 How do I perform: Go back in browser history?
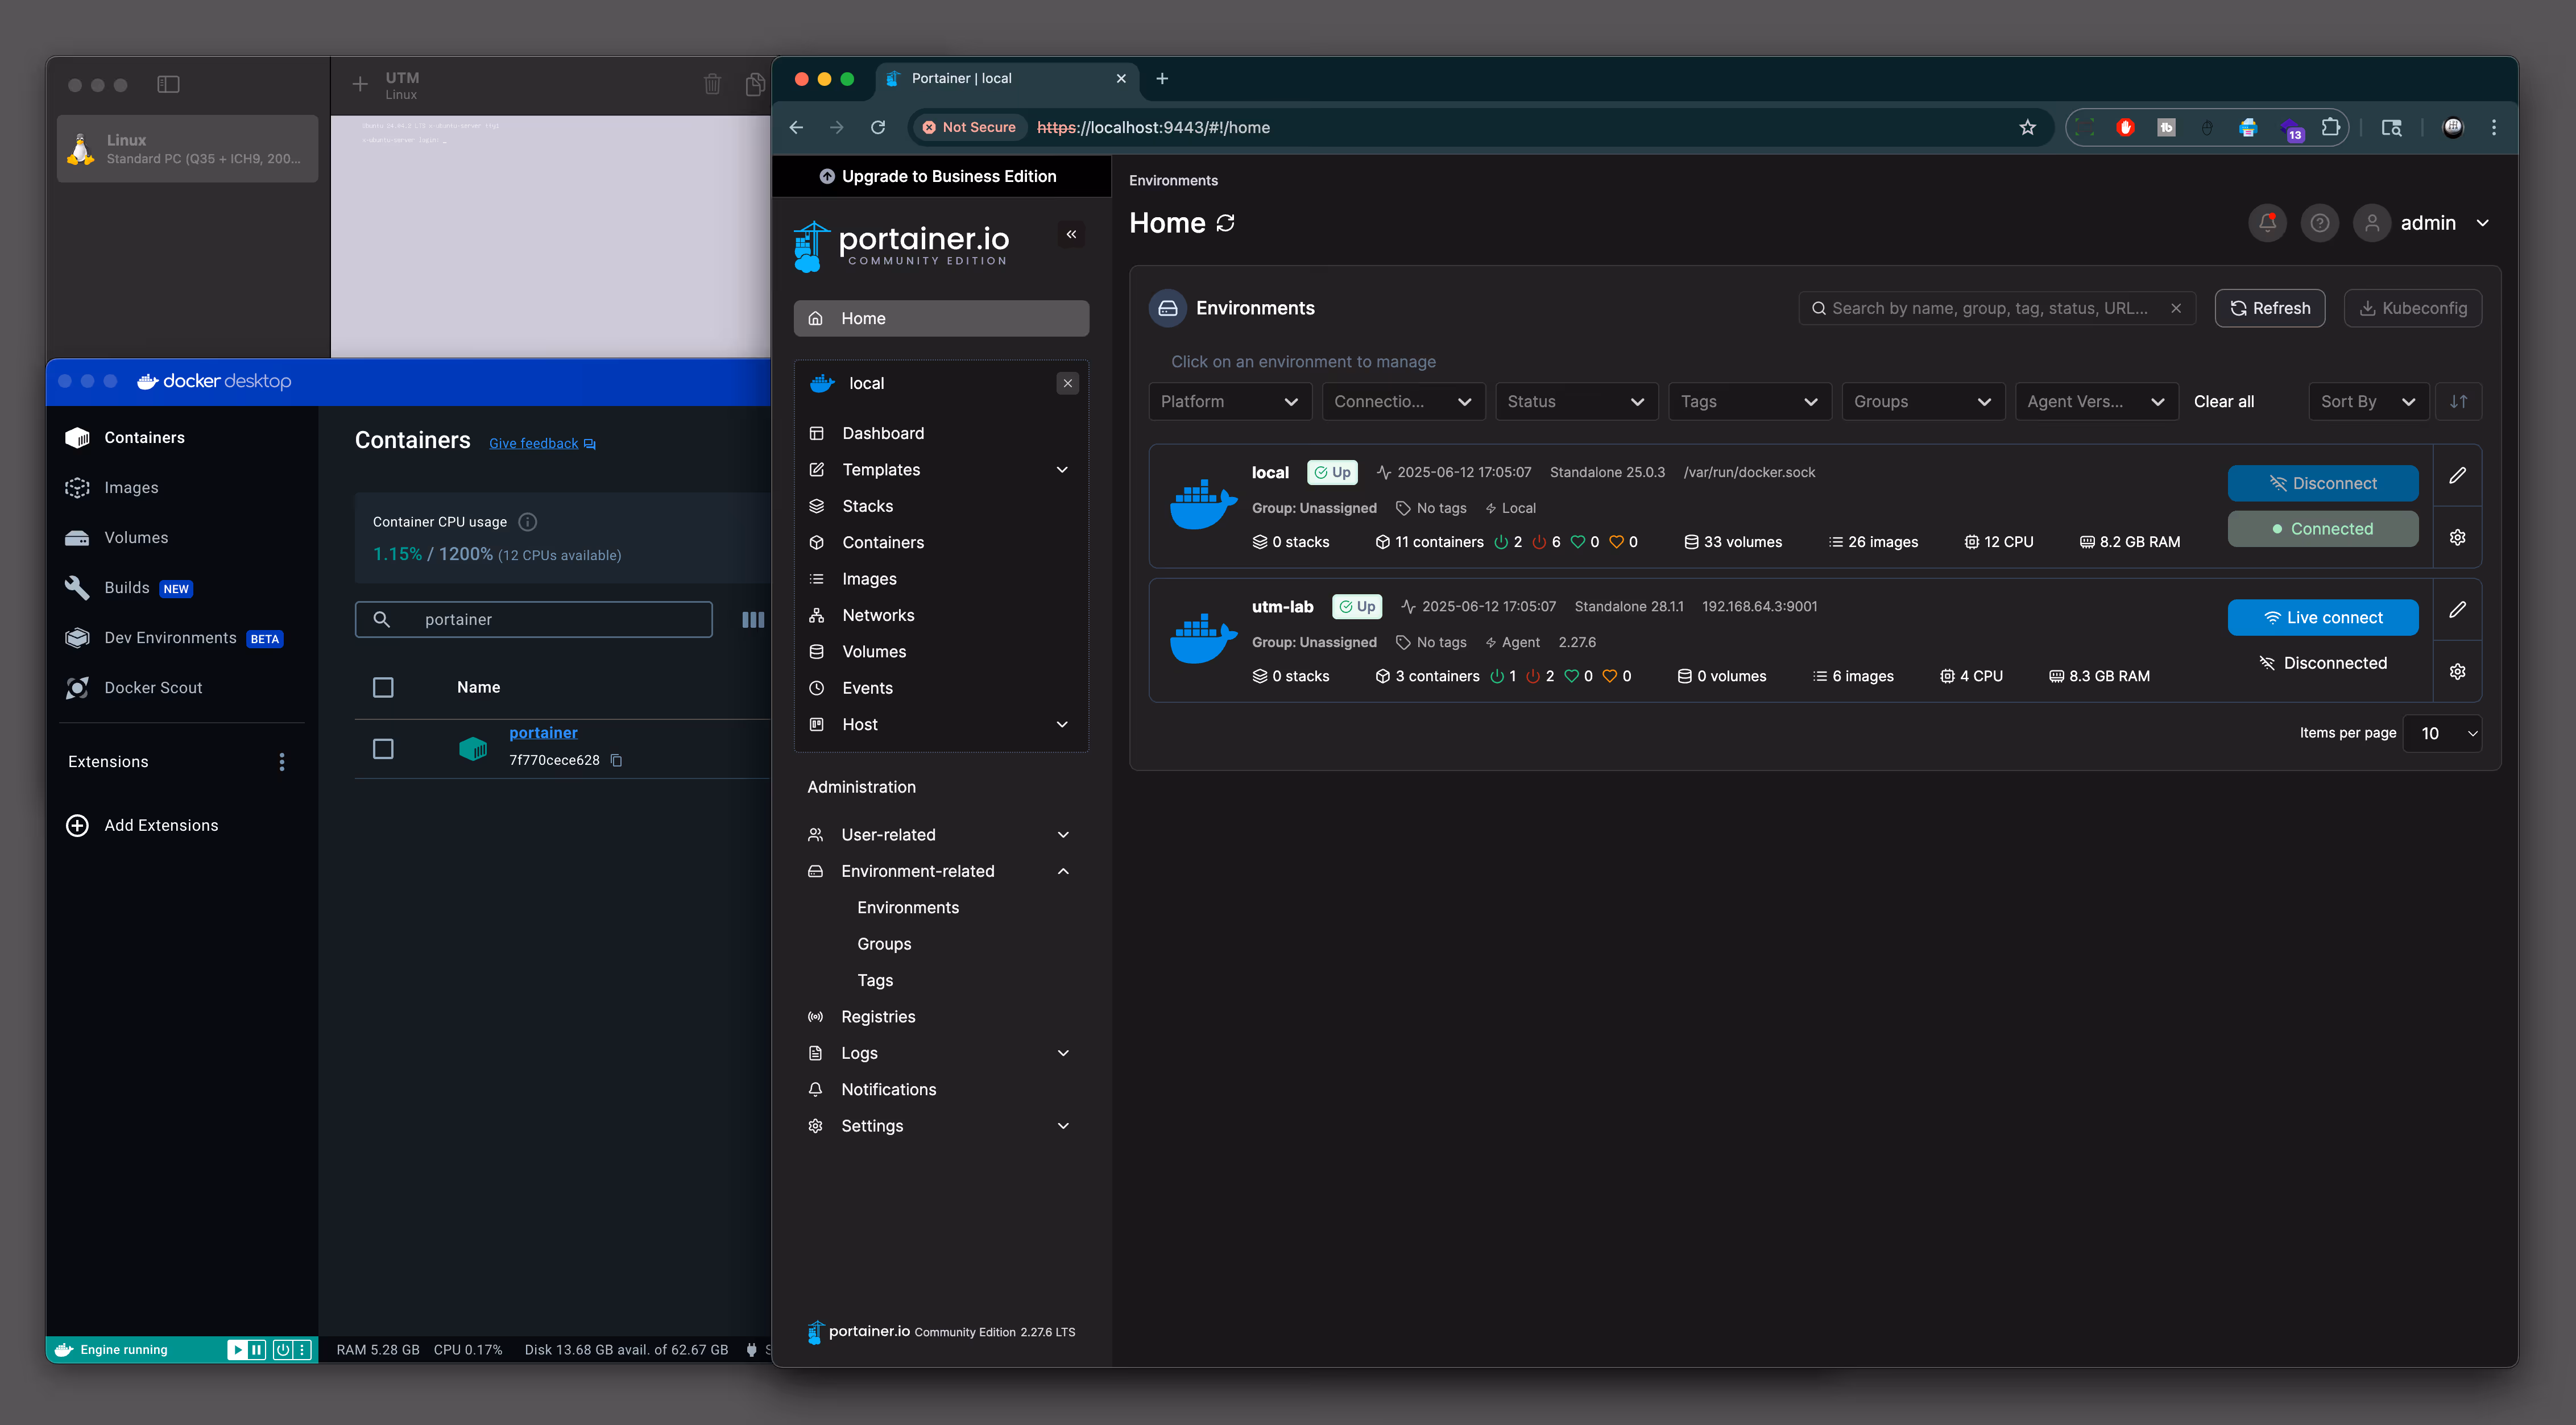[x=796, y=127]
